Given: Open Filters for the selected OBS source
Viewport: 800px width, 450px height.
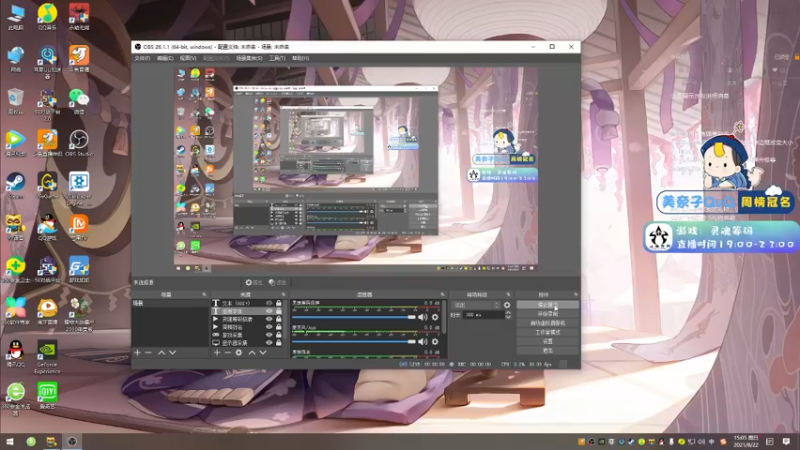Looking at the screenshot, I should (278, 282).
